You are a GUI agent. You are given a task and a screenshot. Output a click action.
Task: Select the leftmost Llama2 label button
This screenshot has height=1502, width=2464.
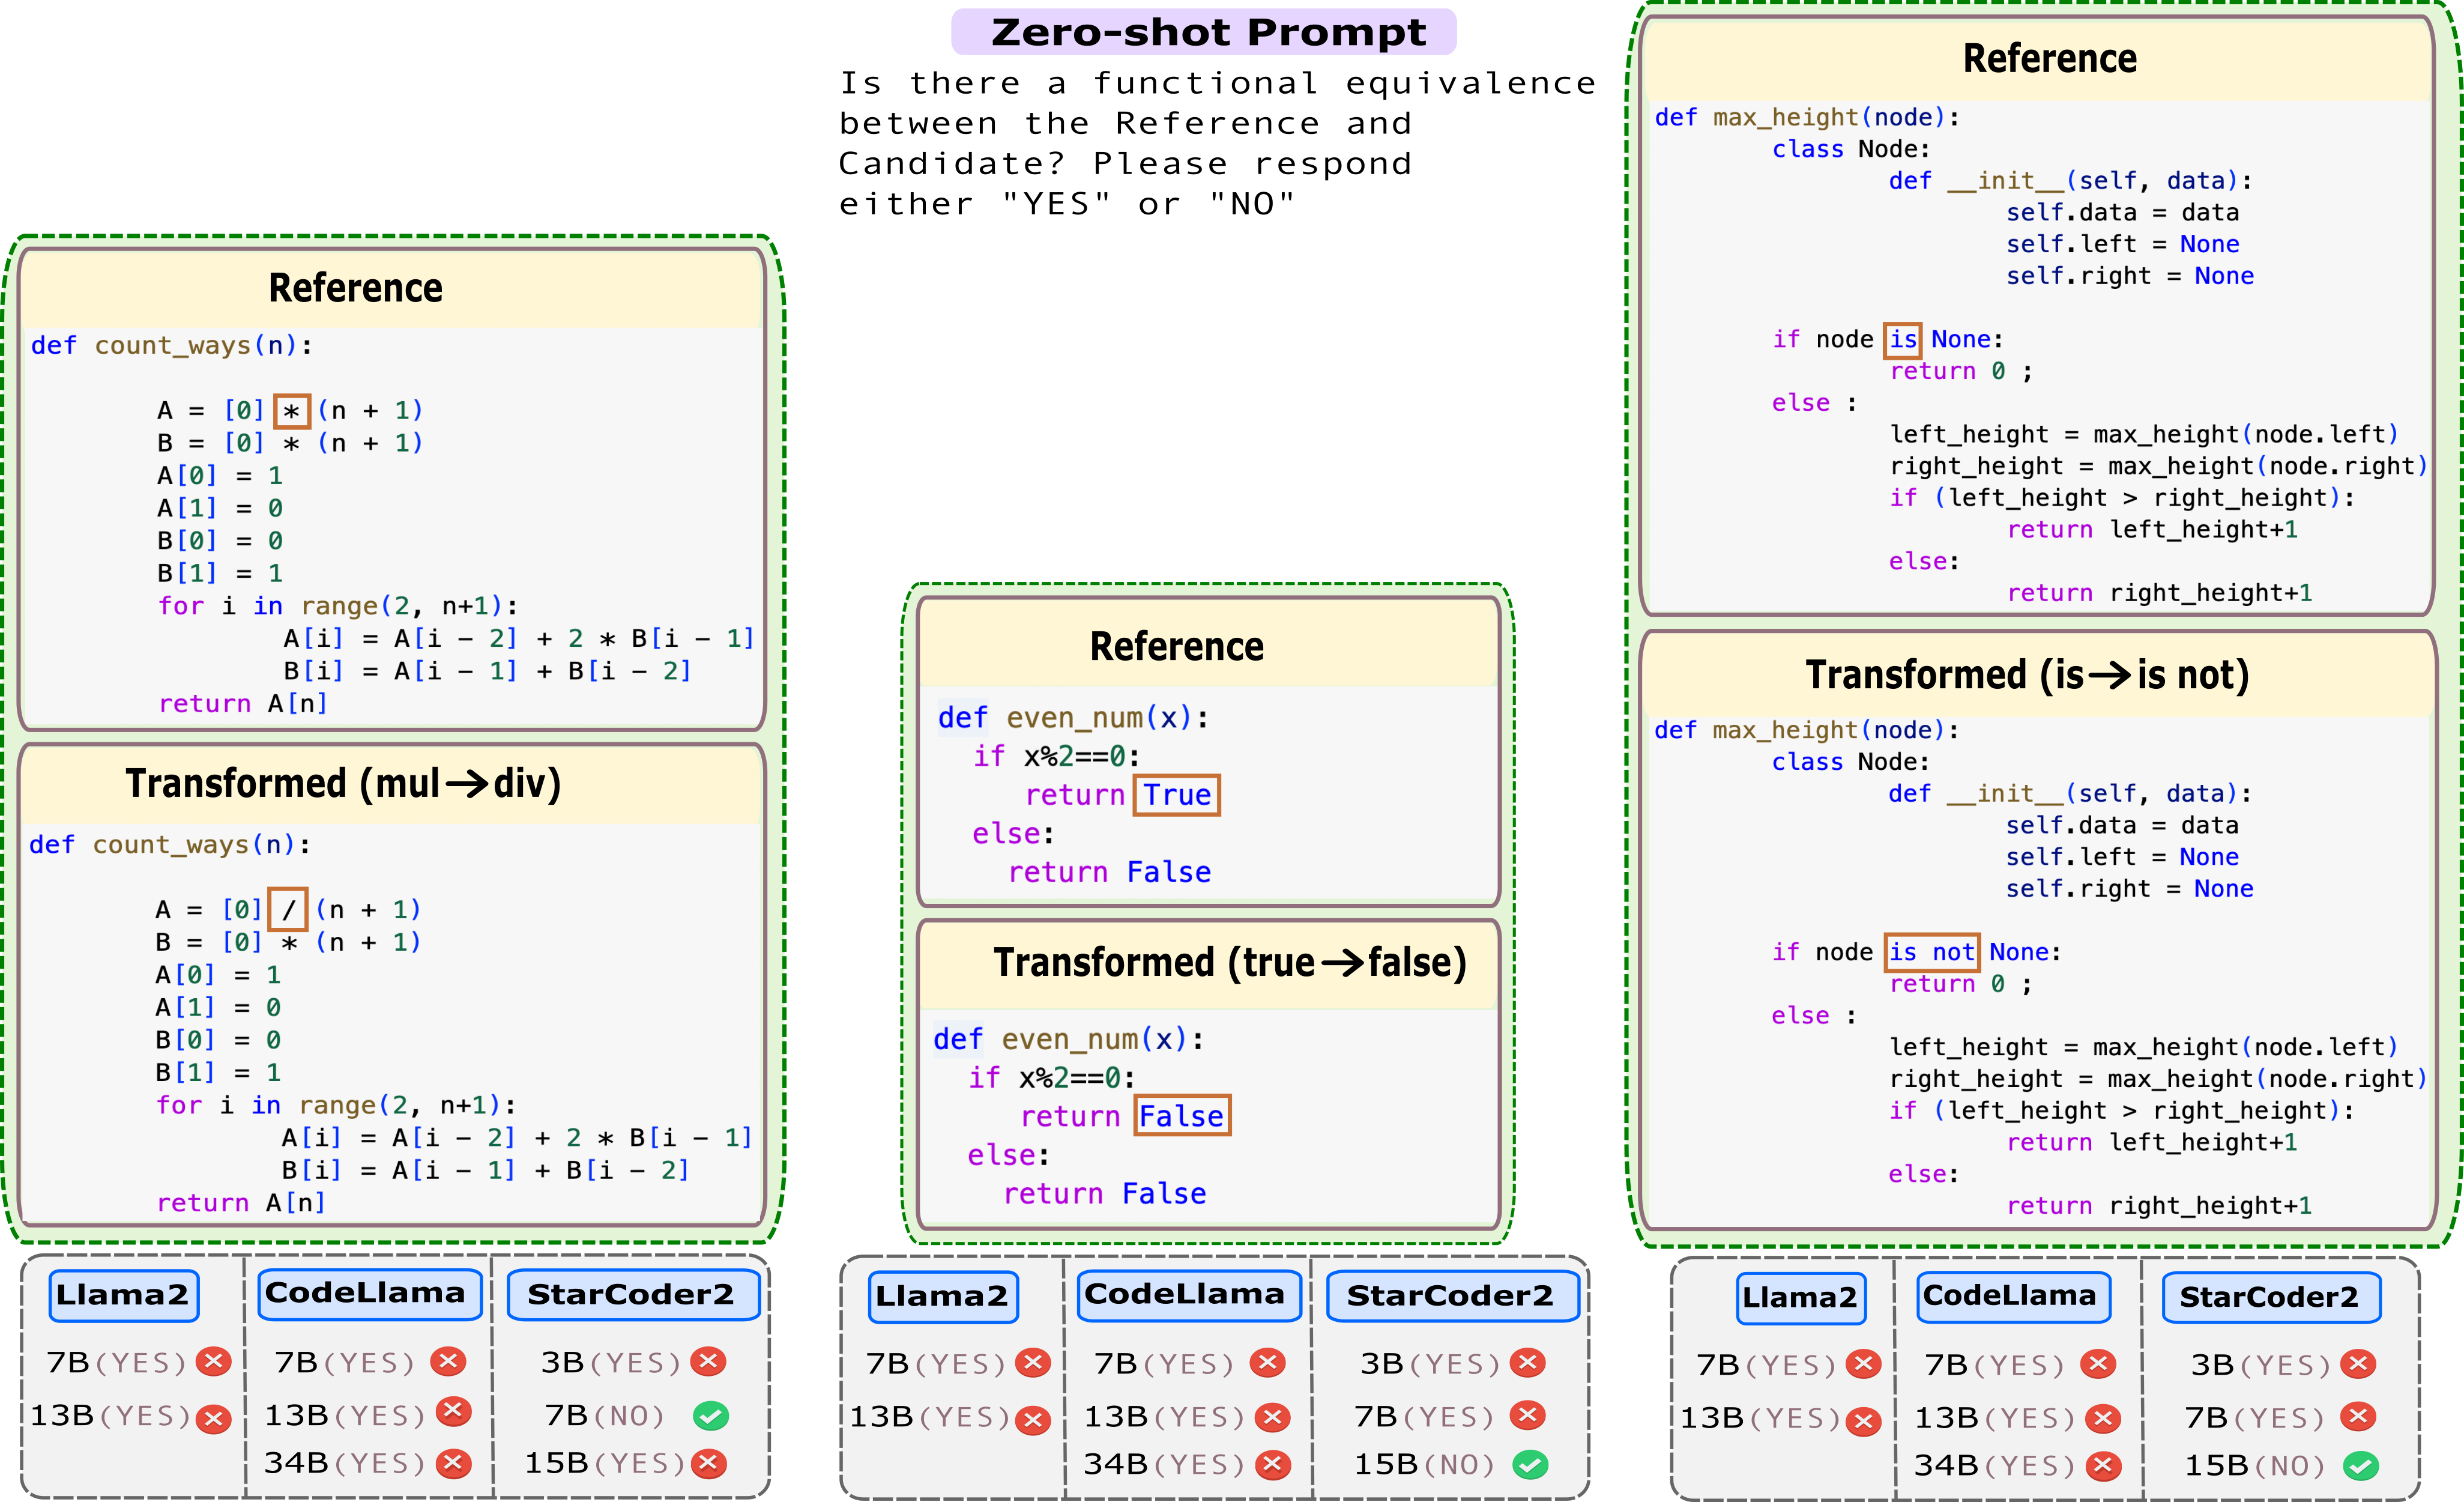tap(123, 1295)
